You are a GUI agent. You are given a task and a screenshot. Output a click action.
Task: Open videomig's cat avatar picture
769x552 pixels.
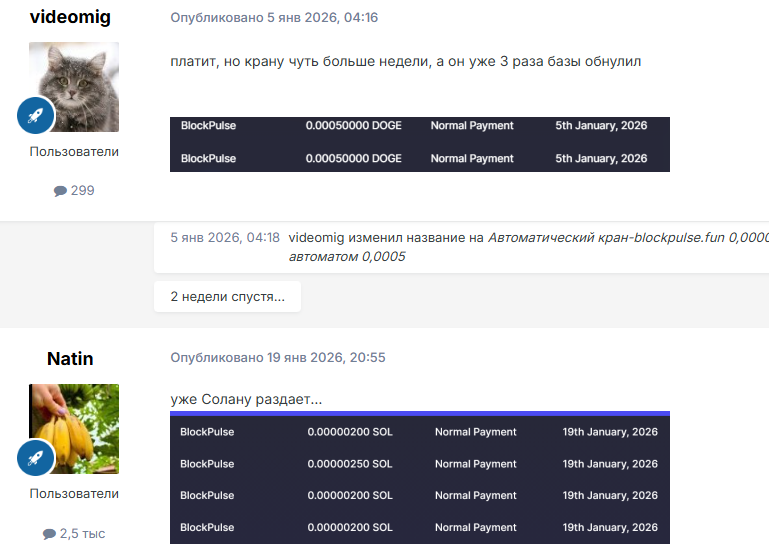(74, 86)
